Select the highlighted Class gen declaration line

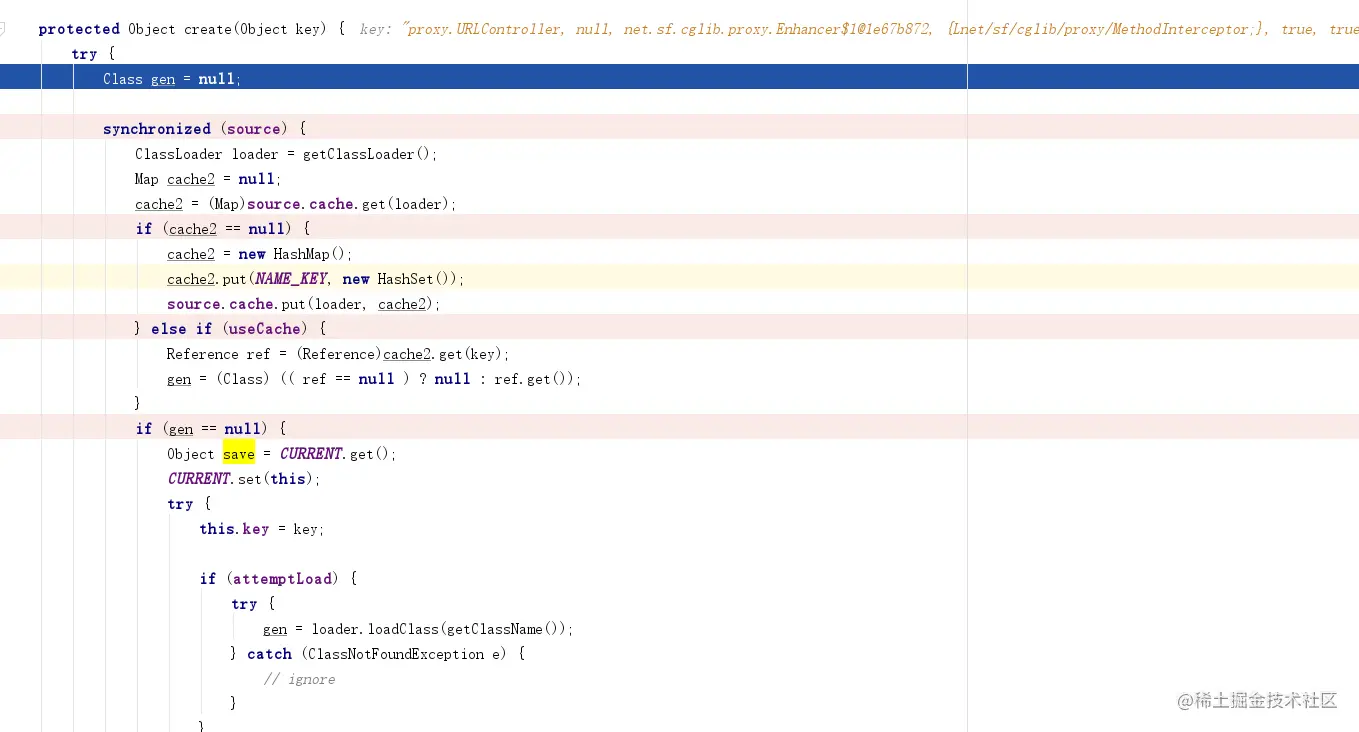click(x=172, y=79)
